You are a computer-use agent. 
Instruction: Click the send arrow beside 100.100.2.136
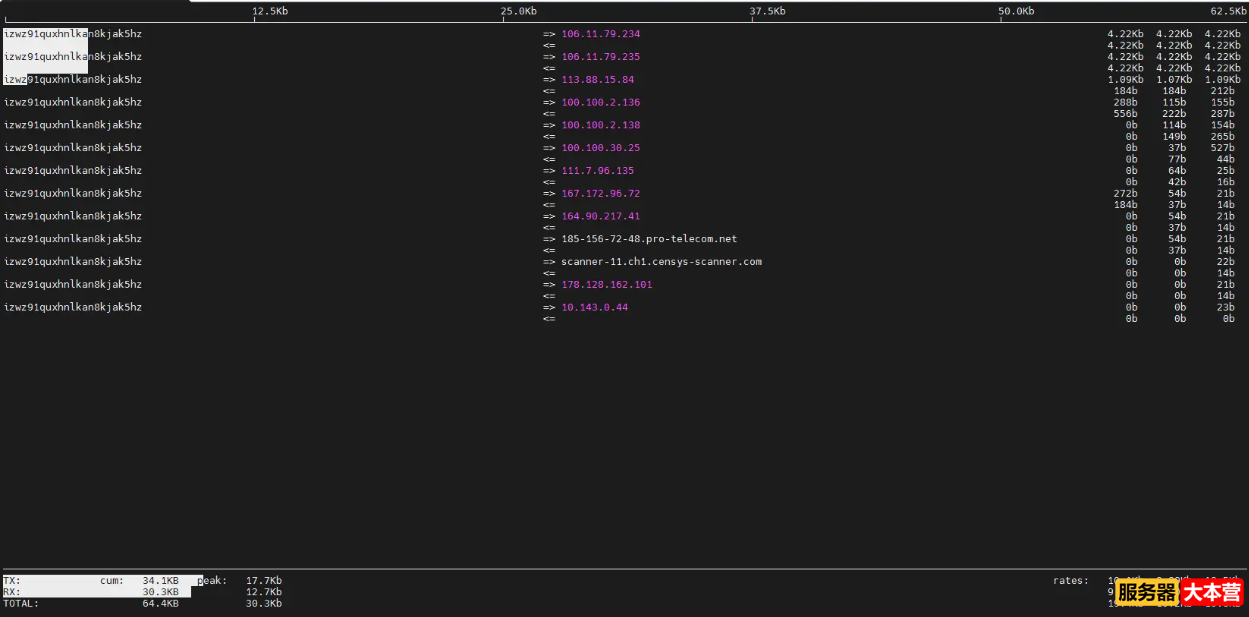[549, 102]
